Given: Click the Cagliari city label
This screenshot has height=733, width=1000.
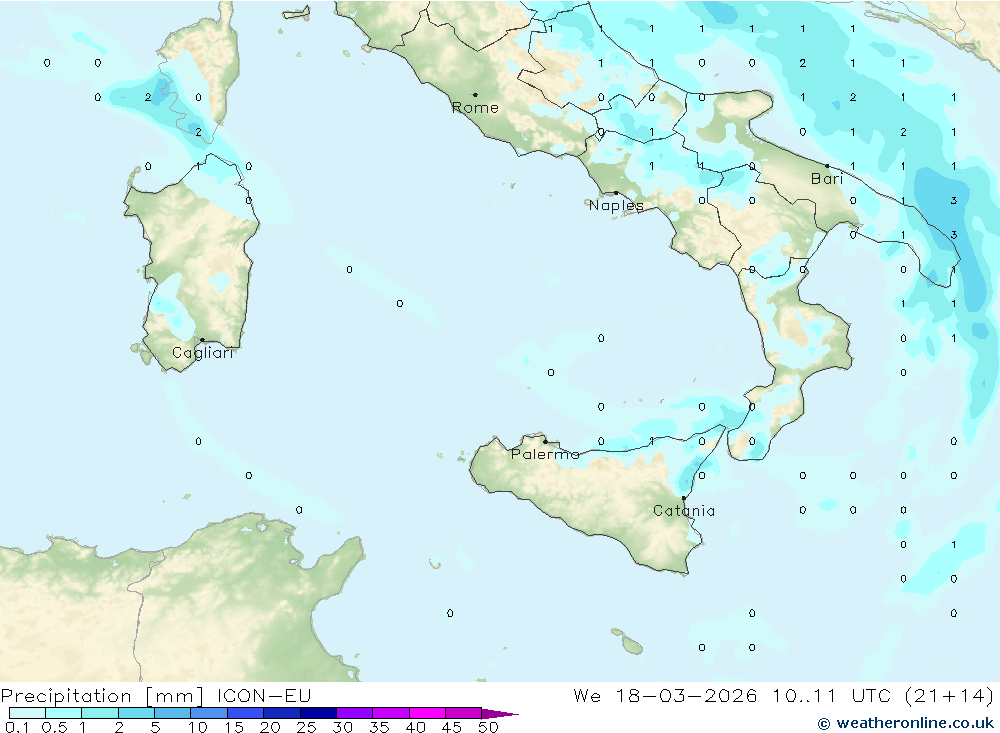Looking at the screenshot, I should coord(203,353).
